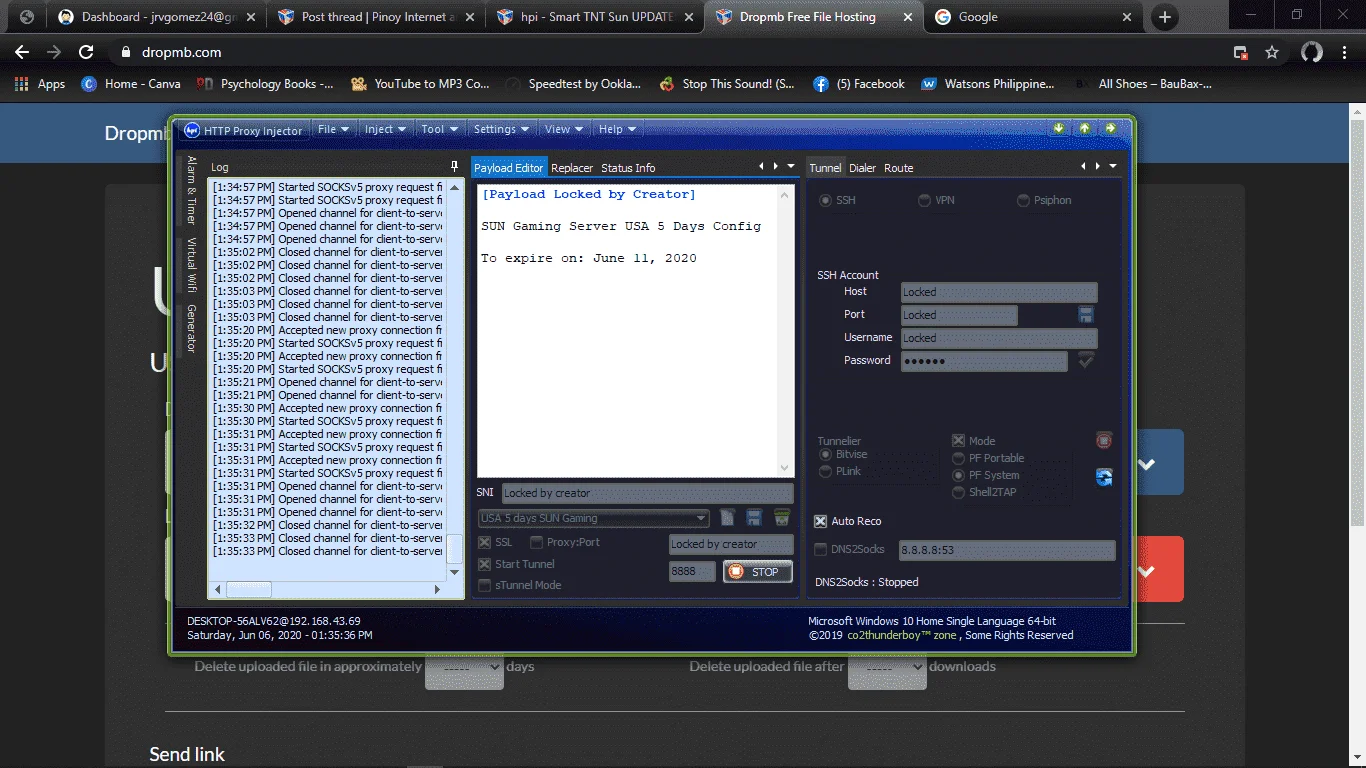This screenshot has height=768, width=1366.
Task: Open the View menu dropdown
Action: [564, 129]
